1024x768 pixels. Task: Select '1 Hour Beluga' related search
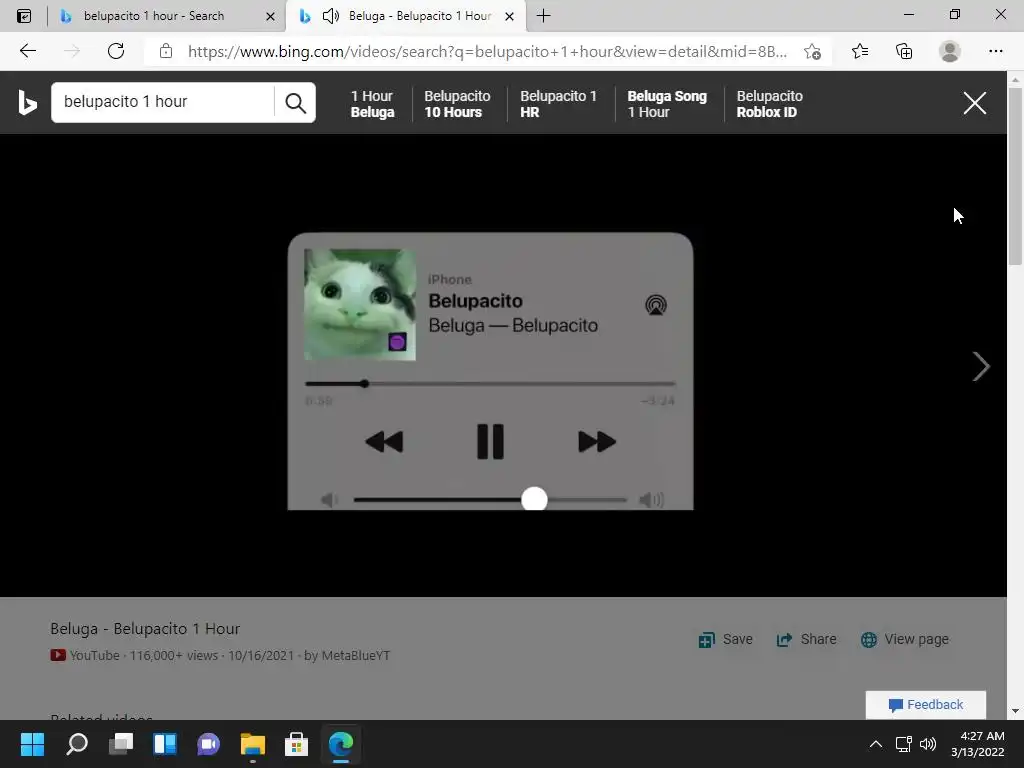(372, 104)
